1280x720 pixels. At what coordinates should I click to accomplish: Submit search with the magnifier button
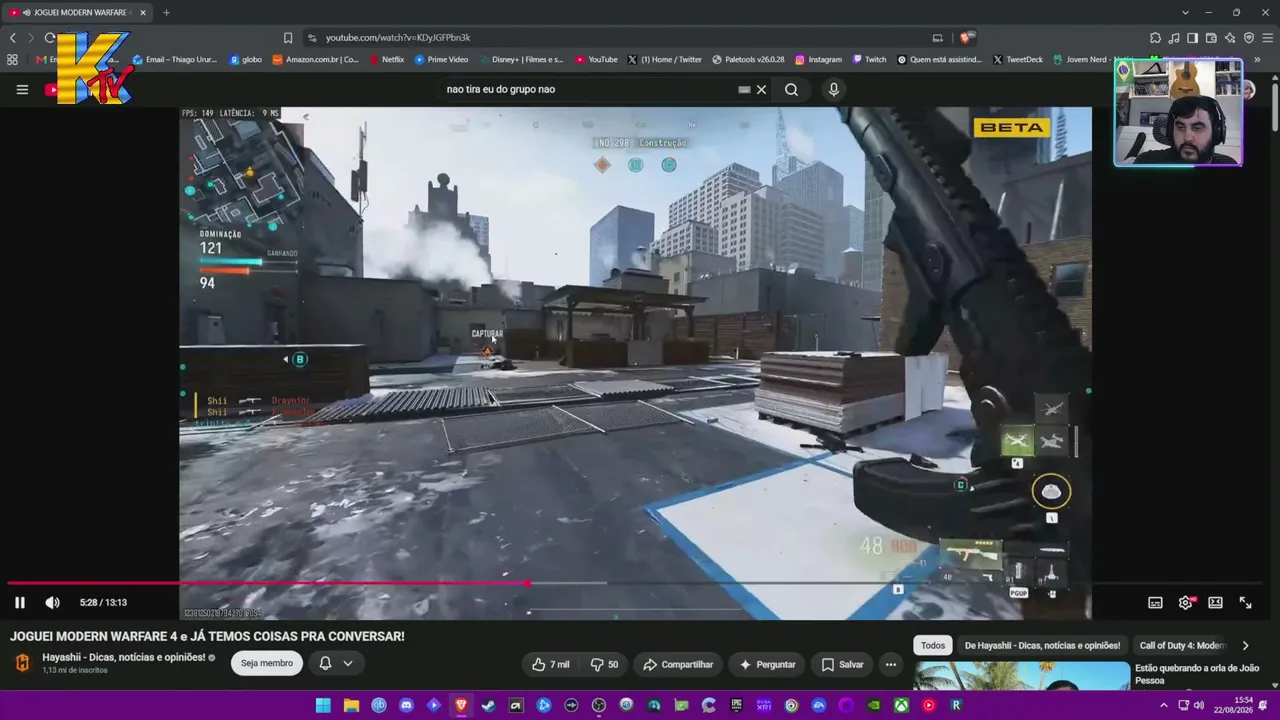(x=791, y=89)
